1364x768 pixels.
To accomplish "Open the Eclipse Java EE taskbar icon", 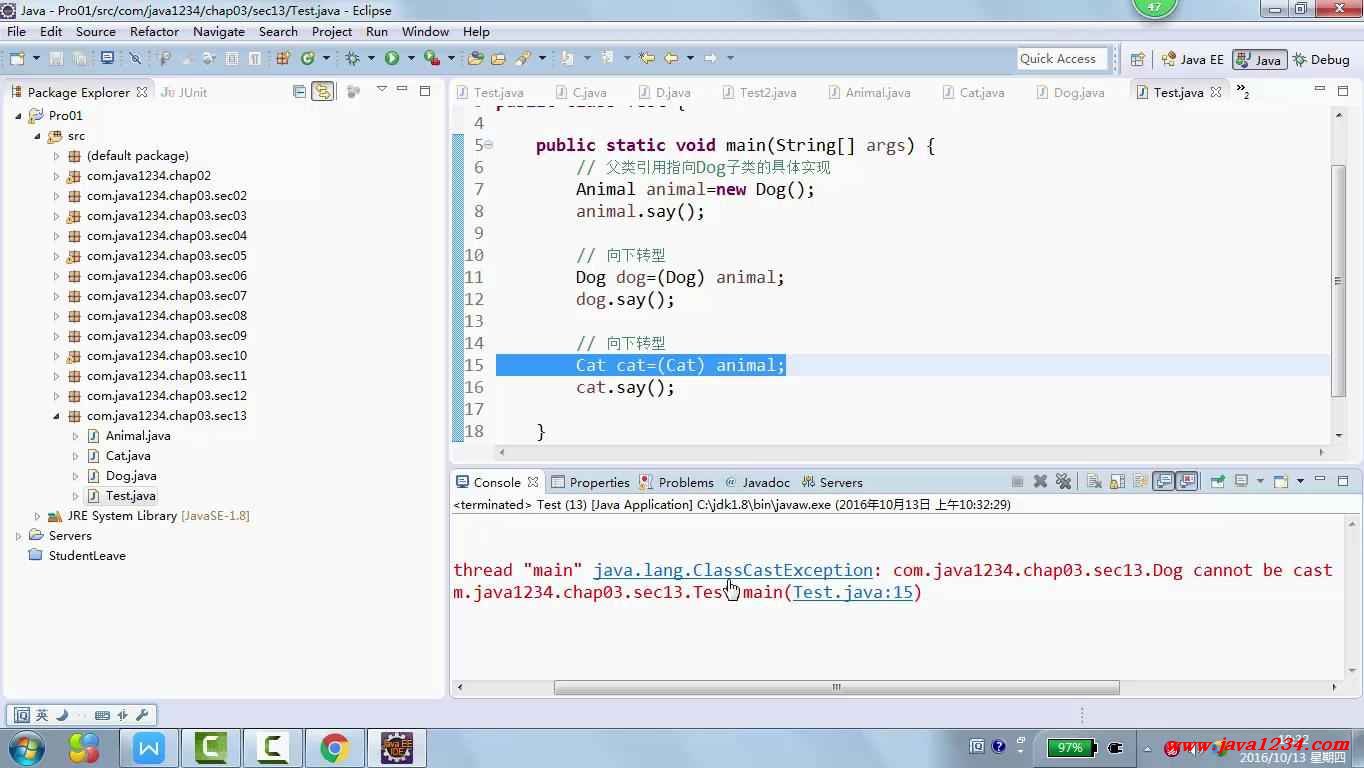I will (397, 747).
